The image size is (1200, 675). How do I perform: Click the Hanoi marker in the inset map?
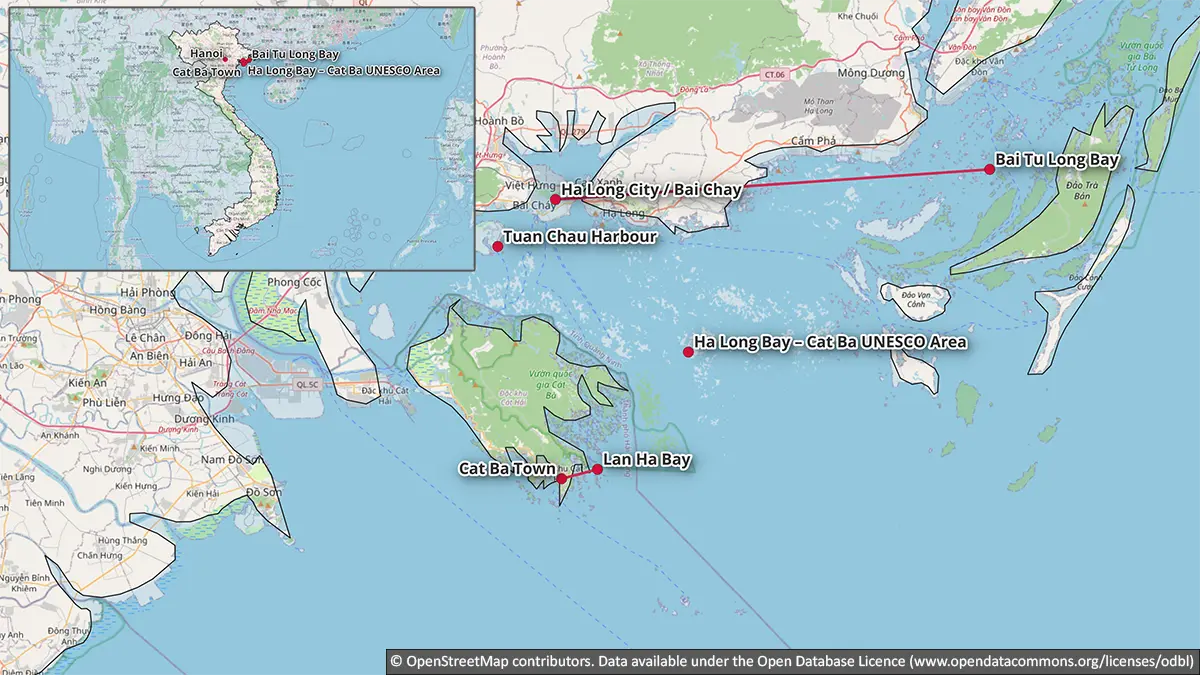(x=225, y=60)
